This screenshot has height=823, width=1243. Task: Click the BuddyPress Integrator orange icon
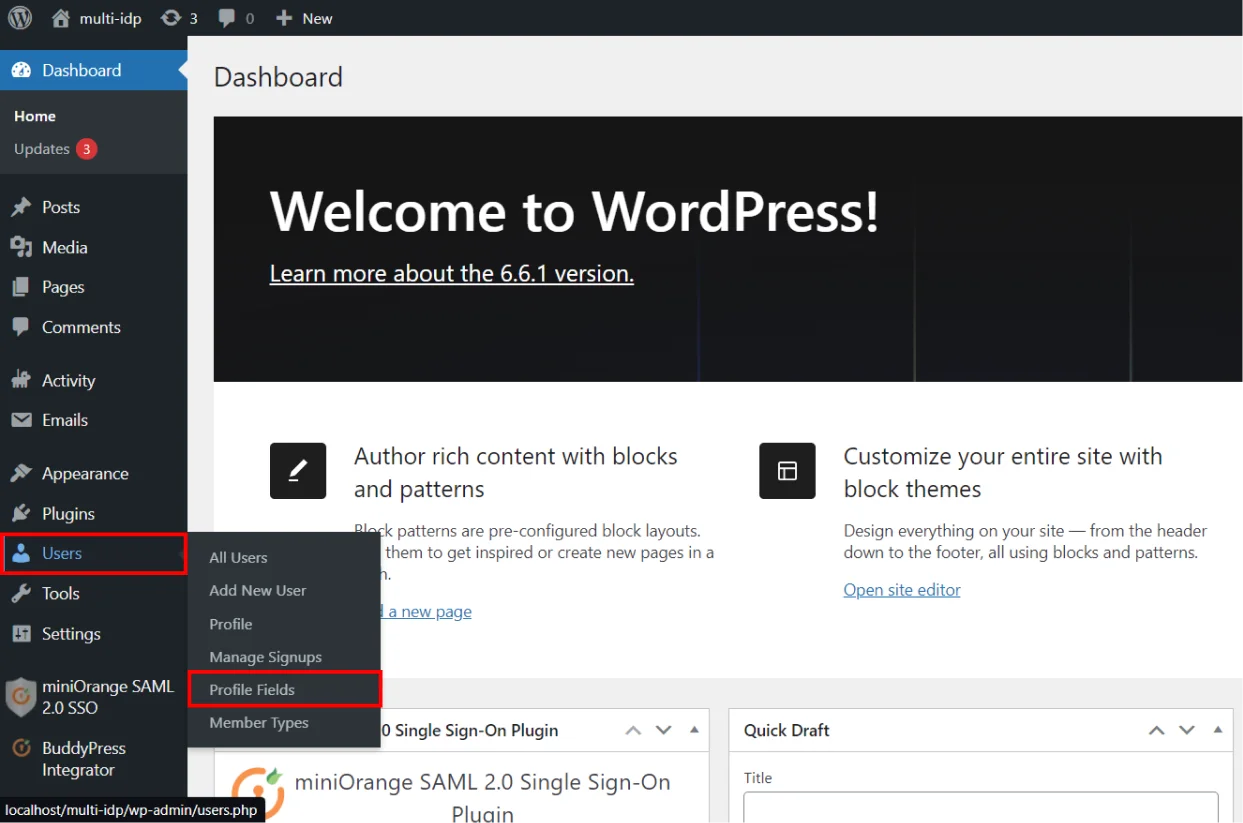[21, 748]
